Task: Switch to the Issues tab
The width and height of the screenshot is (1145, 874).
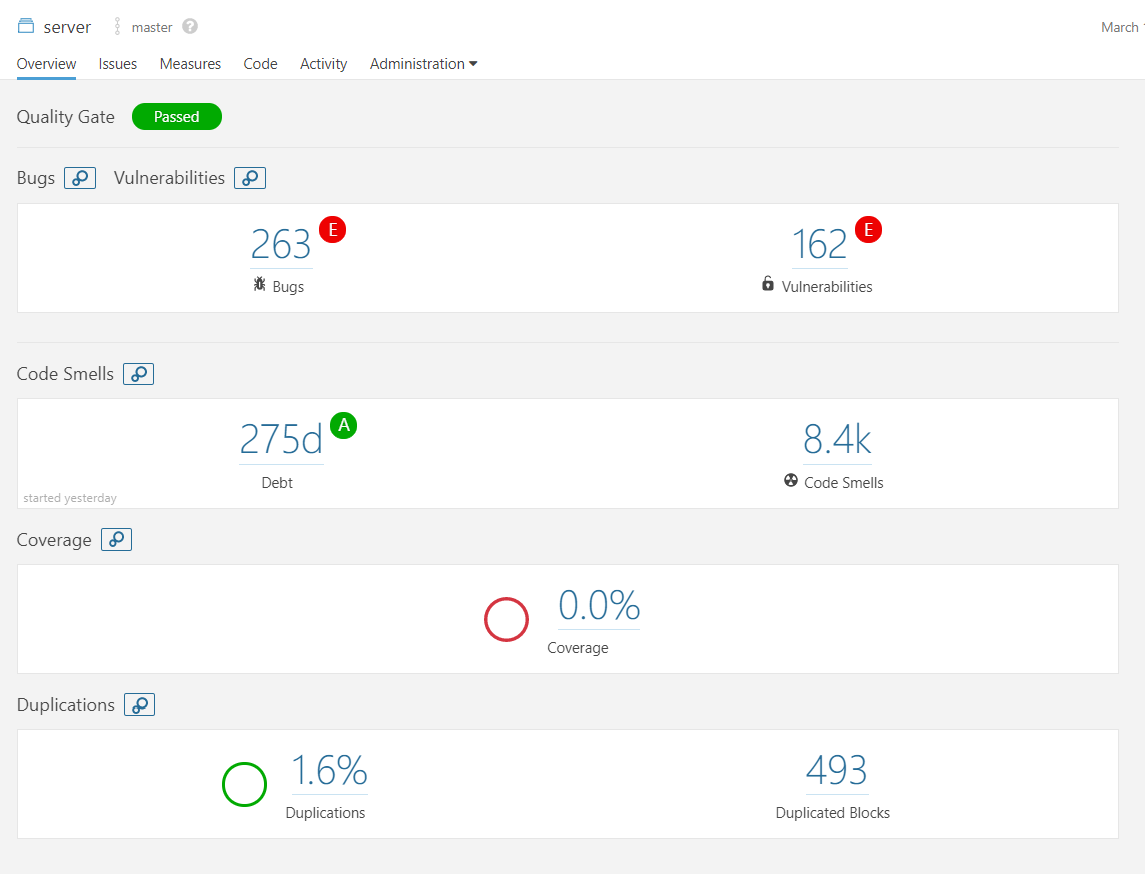Action: 118,64
